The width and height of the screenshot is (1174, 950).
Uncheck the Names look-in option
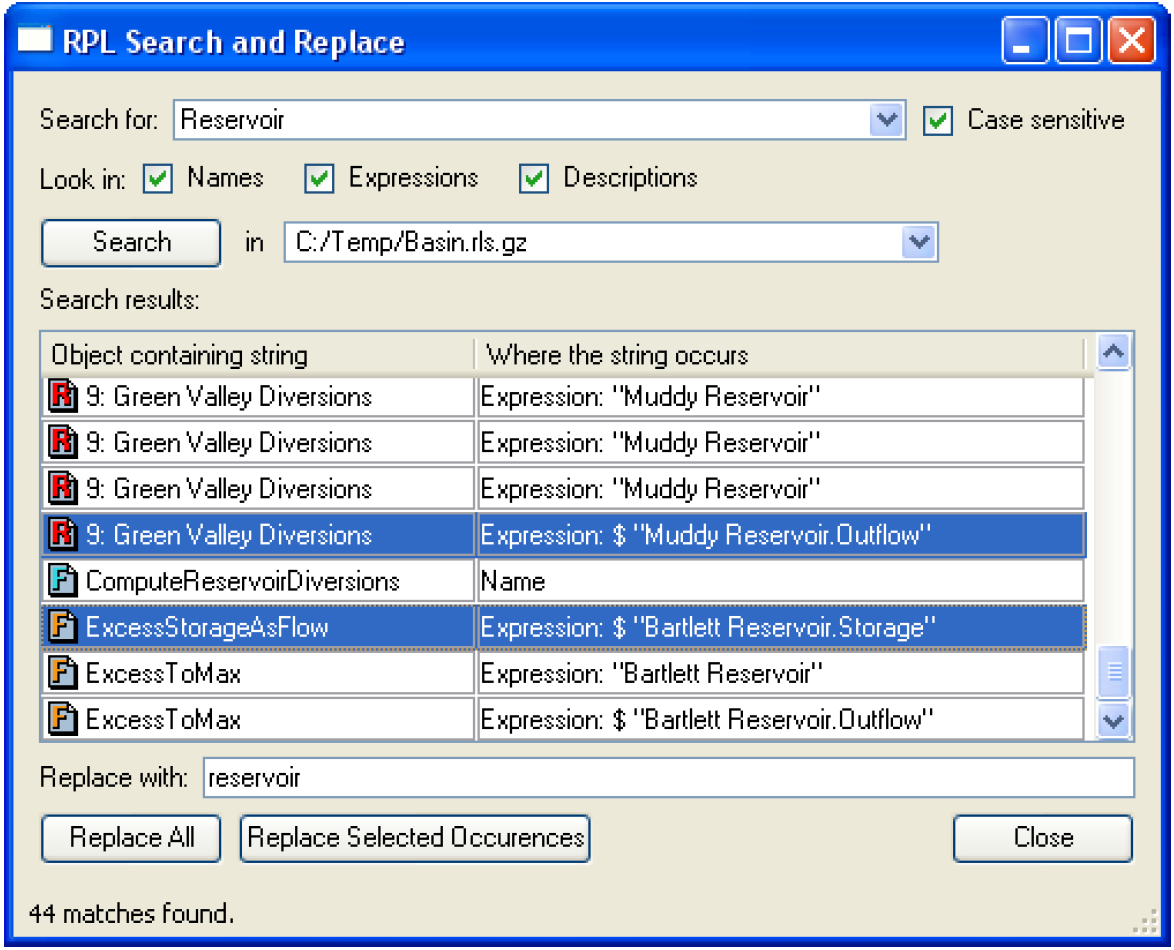point(159,179)
